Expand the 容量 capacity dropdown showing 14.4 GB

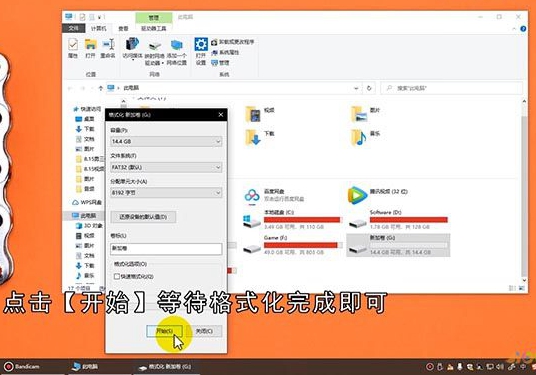[166, 142]
